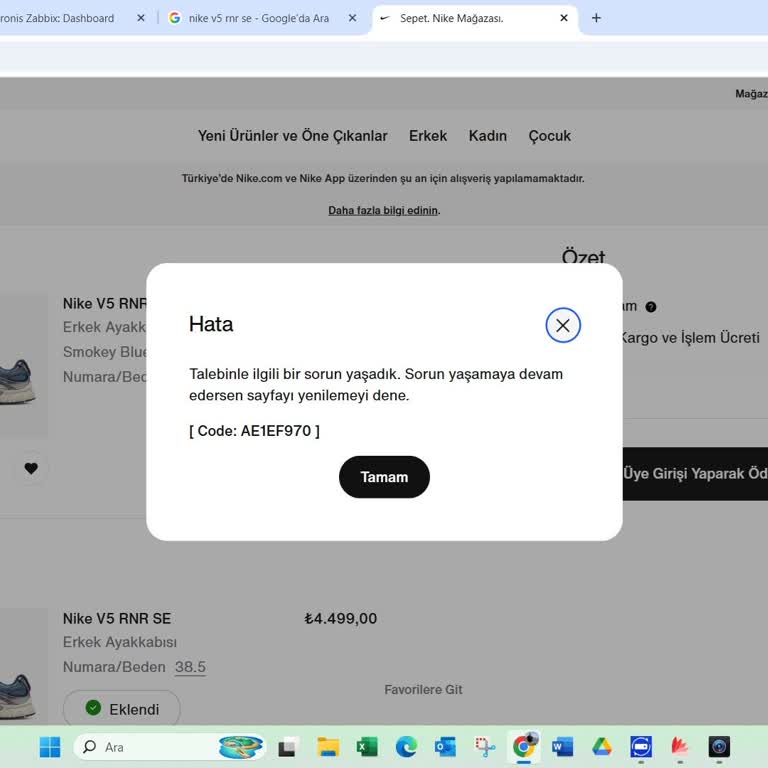
Task: Click the help question-mark icon in Özet
Action: (650, 307)
